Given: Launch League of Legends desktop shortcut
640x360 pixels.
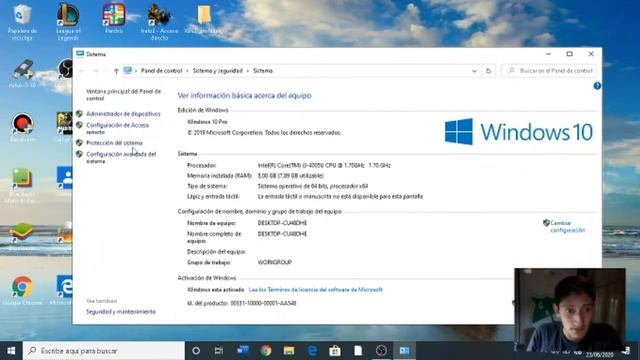Looking at the screenshot, I should tap(68, 21).
